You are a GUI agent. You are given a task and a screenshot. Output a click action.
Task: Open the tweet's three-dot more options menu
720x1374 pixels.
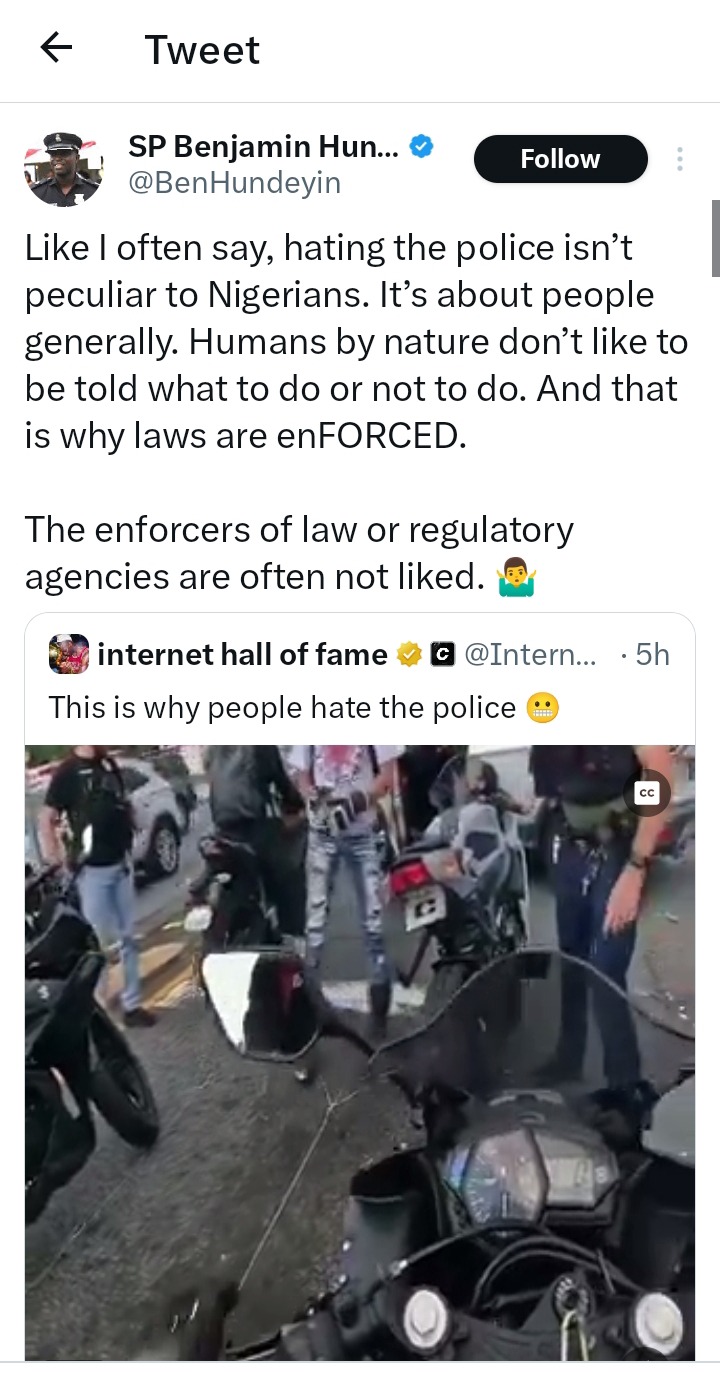click(x=679, y=159)
